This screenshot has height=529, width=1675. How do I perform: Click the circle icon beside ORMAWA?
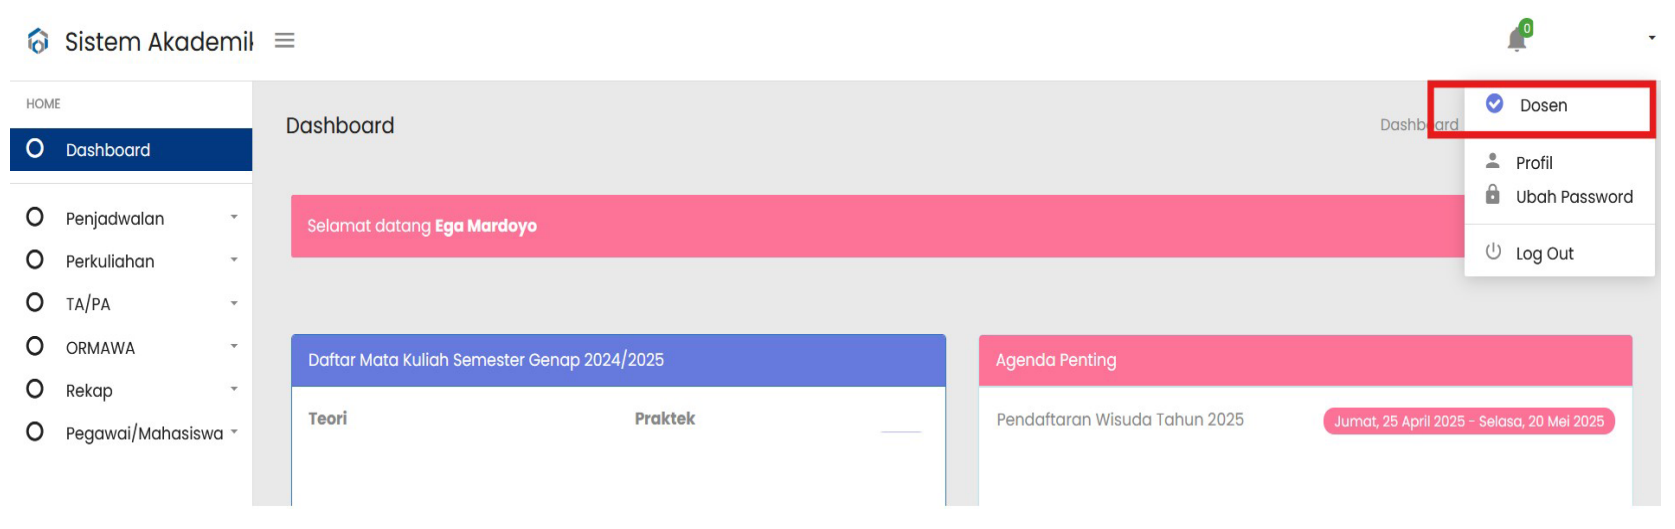pos(35,346)
